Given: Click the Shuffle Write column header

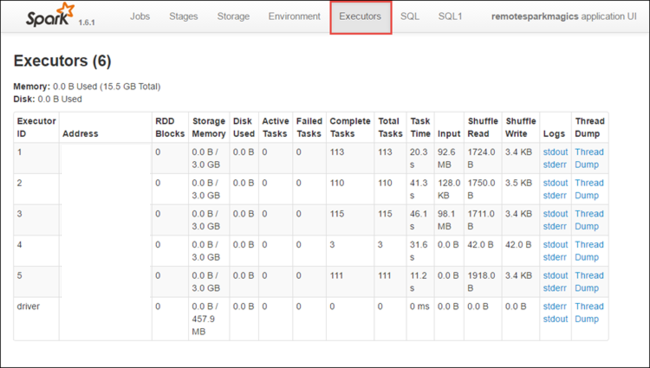Looking at the screenshot, I should pos(521,127).
